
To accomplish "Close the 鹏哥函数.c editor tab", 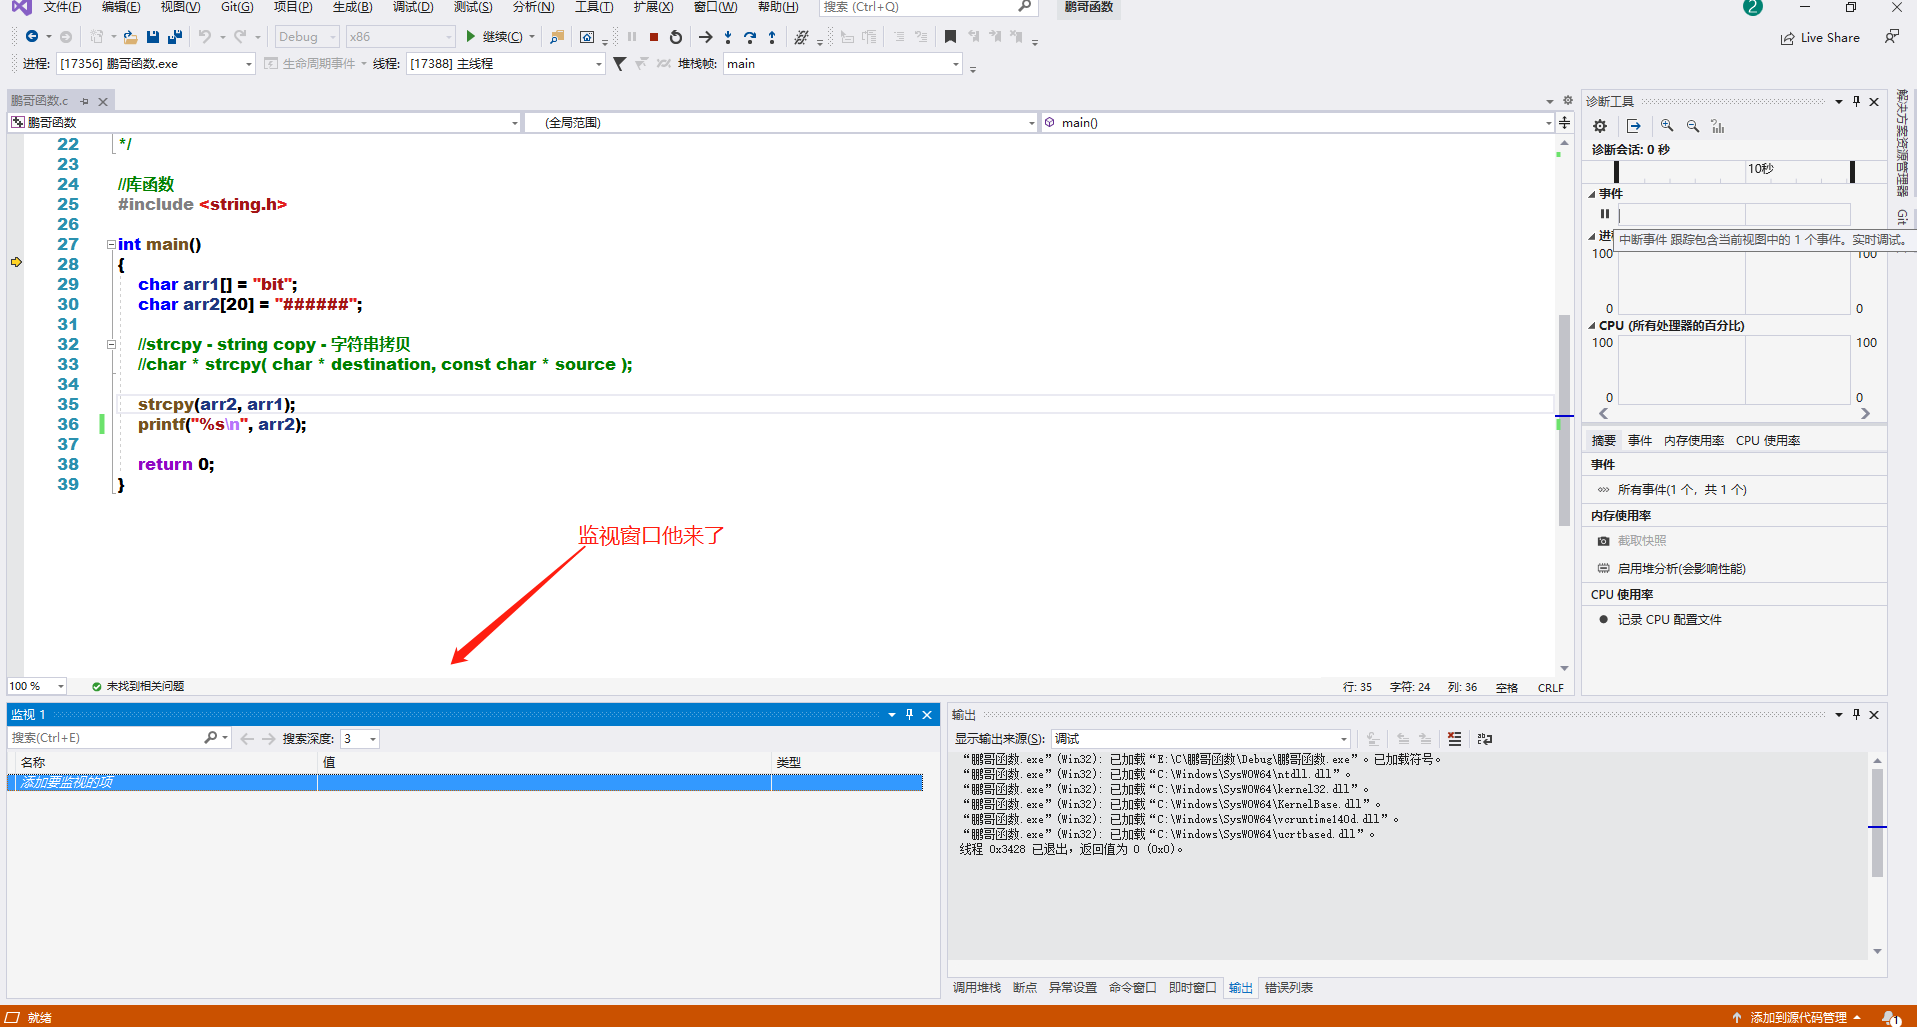I will pyautogui.click(x=103, y=101).
